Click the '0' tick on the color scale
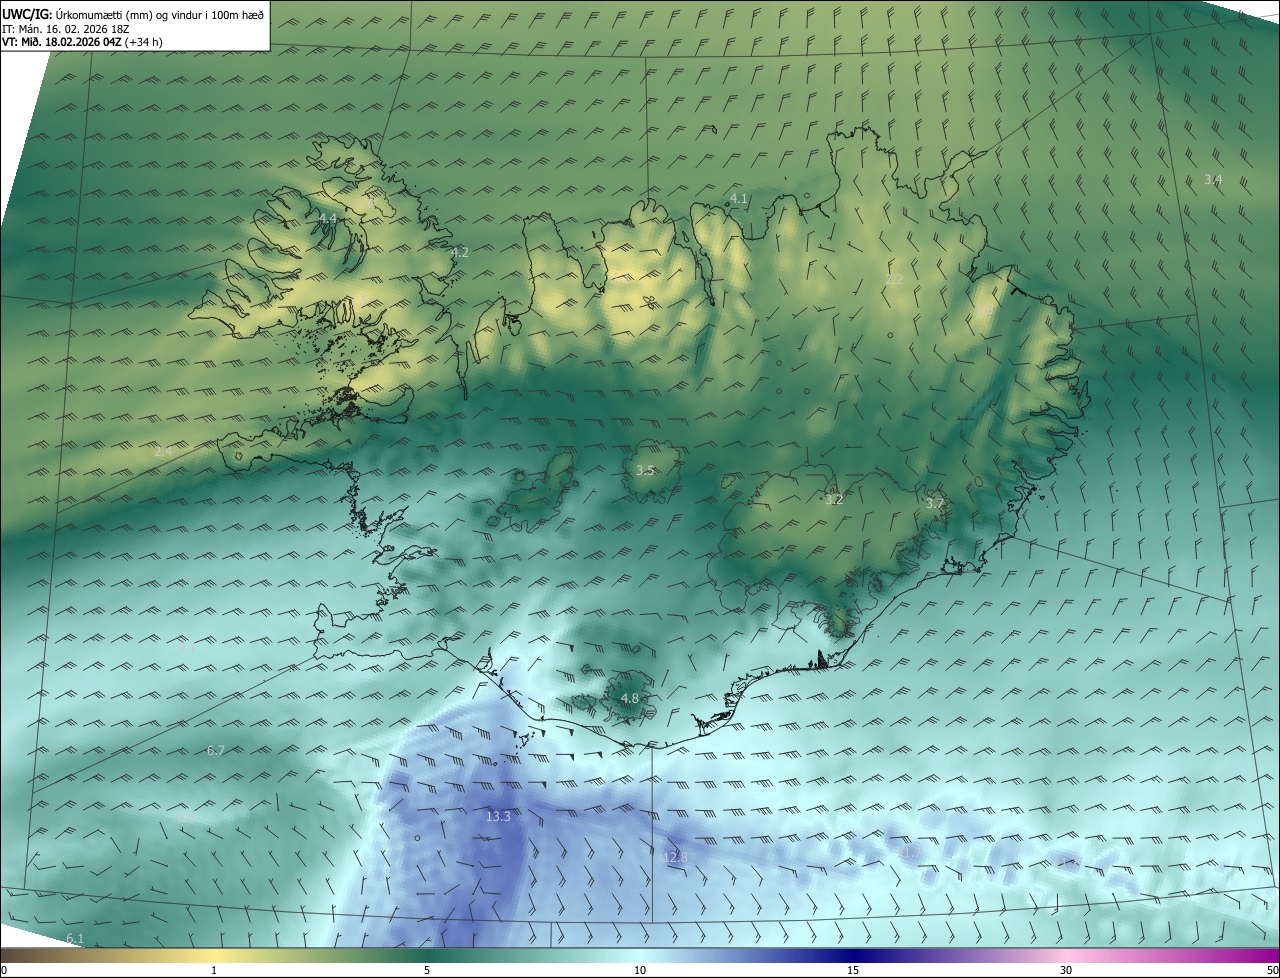 click(x=4, y=970)
